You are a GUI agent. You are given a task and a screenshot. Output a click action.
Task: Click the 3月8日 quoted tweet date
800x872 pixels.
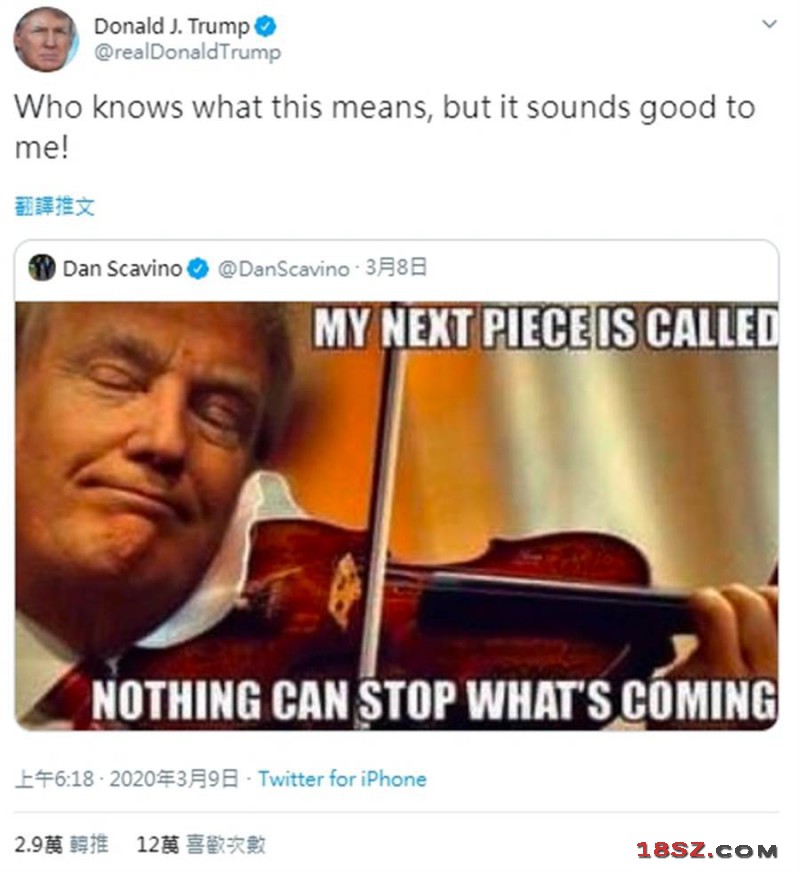[397, 267]
